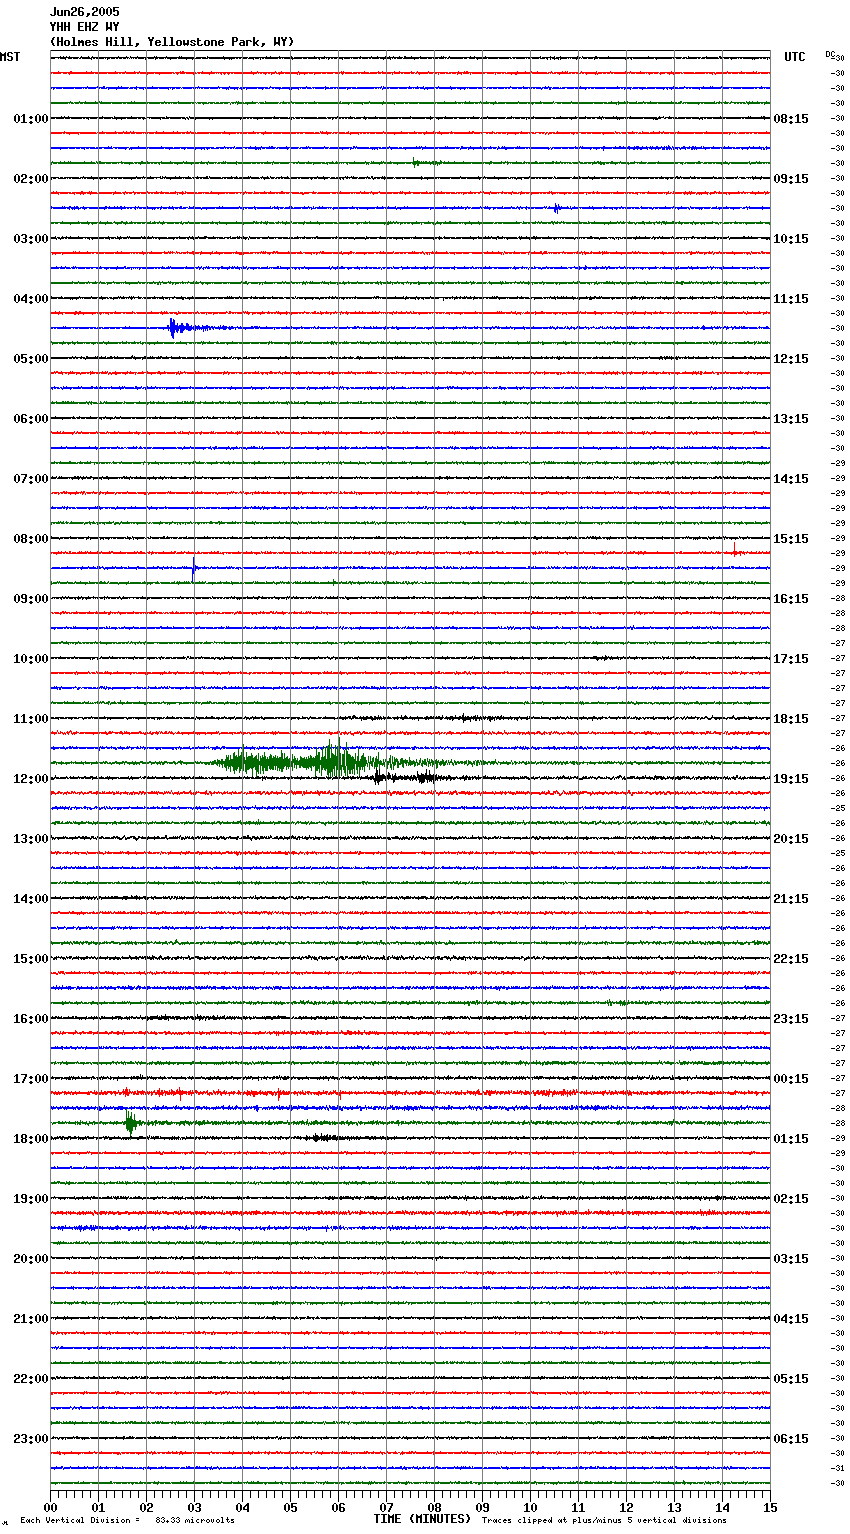The height and width of the screenshot is (1534, 850).
Task: Click the minute axis tick label 15
Action: (770, 1508)
